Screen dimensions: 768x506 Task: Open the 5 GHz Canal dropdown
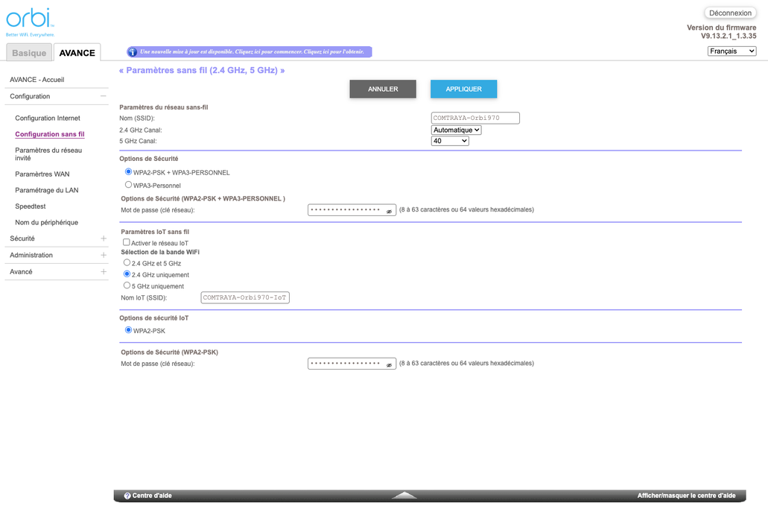[450, 141]
